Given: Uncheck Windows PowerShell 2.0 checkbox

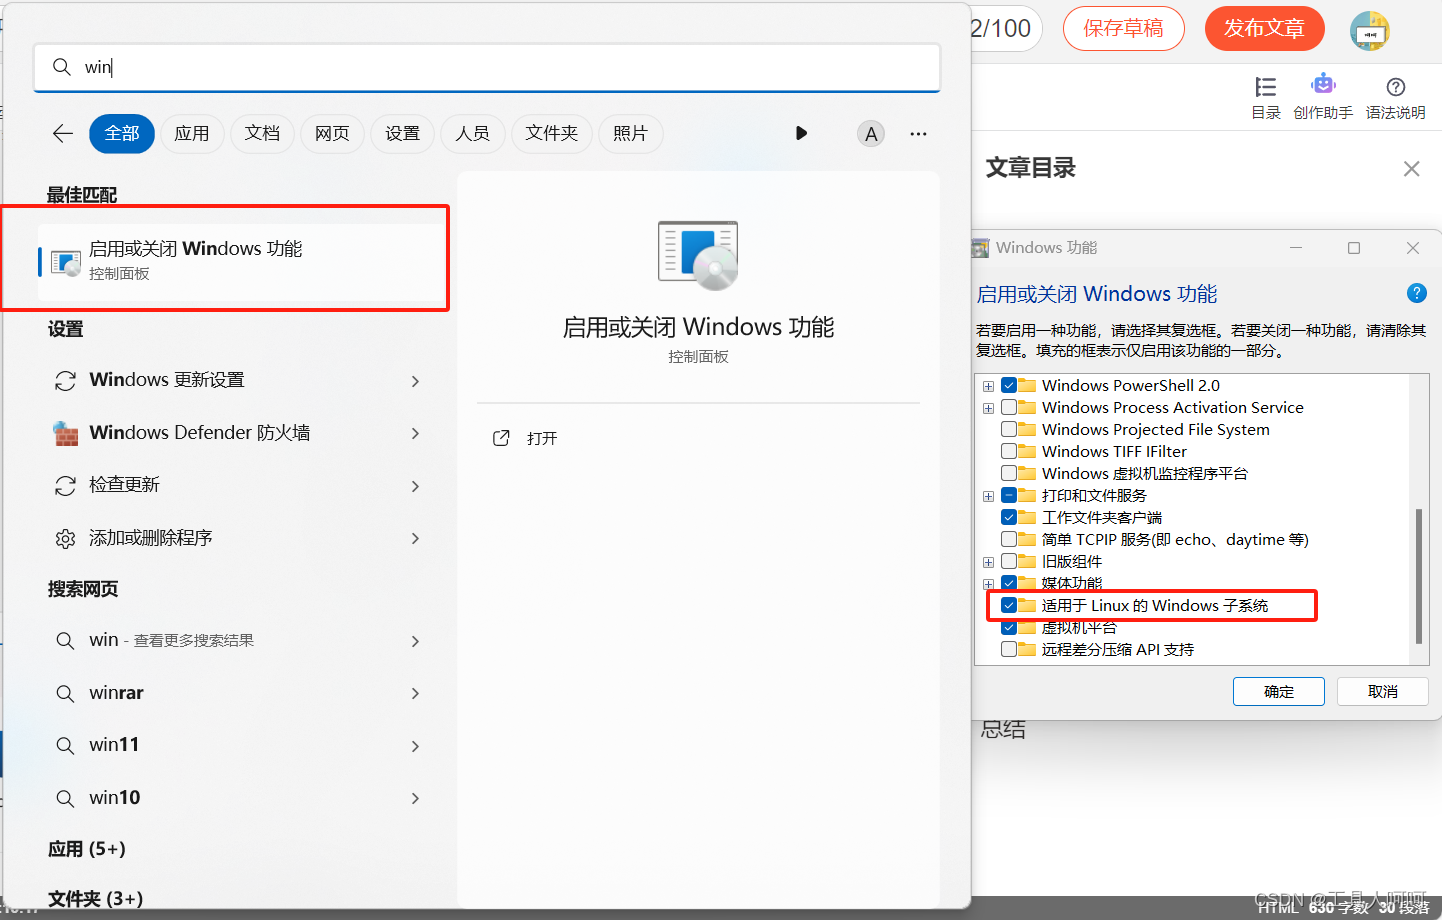Looking at the screenshot, I should click(1009, 385).
